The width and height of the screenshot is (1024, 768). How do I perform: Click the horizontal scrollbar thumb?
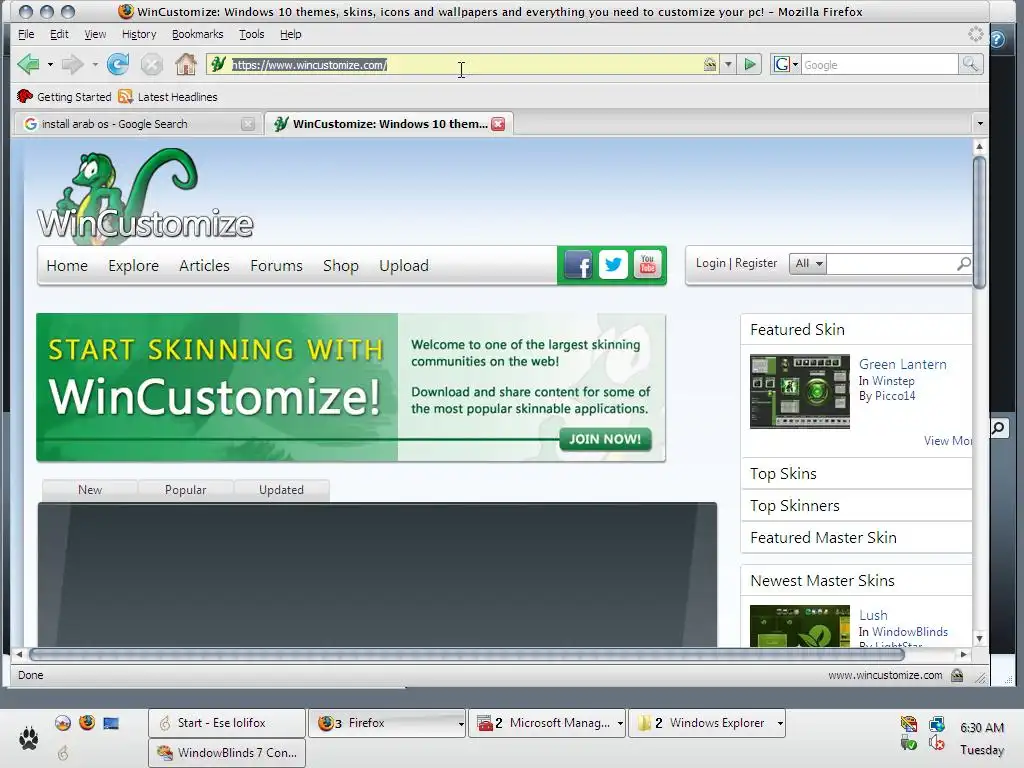(x=467, y=654)
